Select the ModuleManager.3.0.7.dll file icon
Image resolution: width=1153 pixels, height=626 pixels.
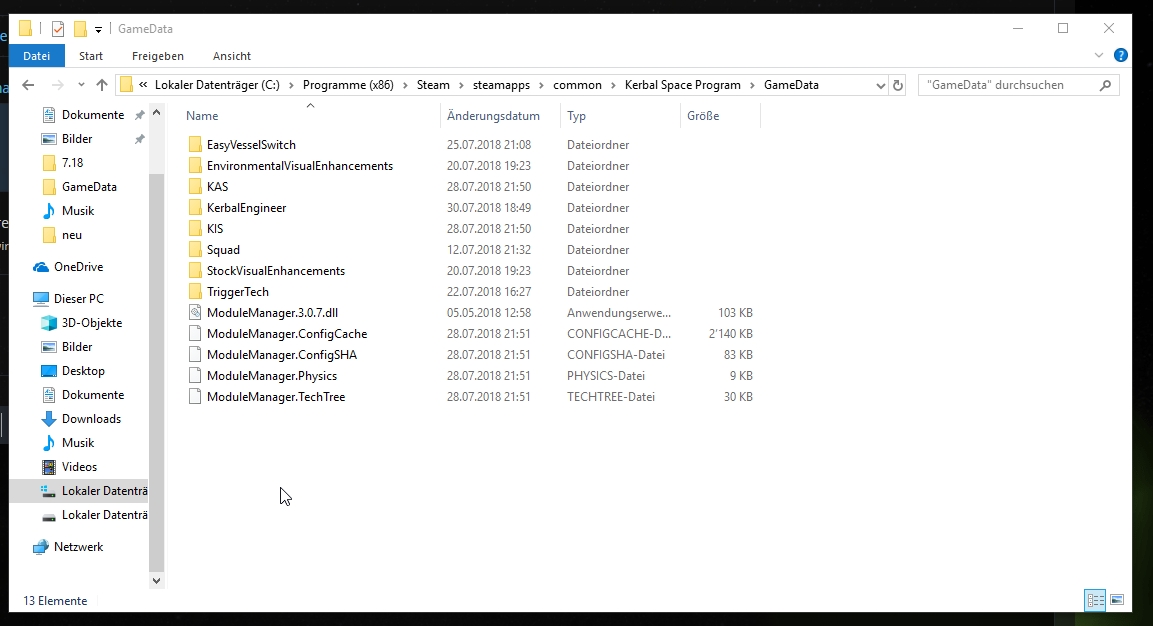point(195,313)
